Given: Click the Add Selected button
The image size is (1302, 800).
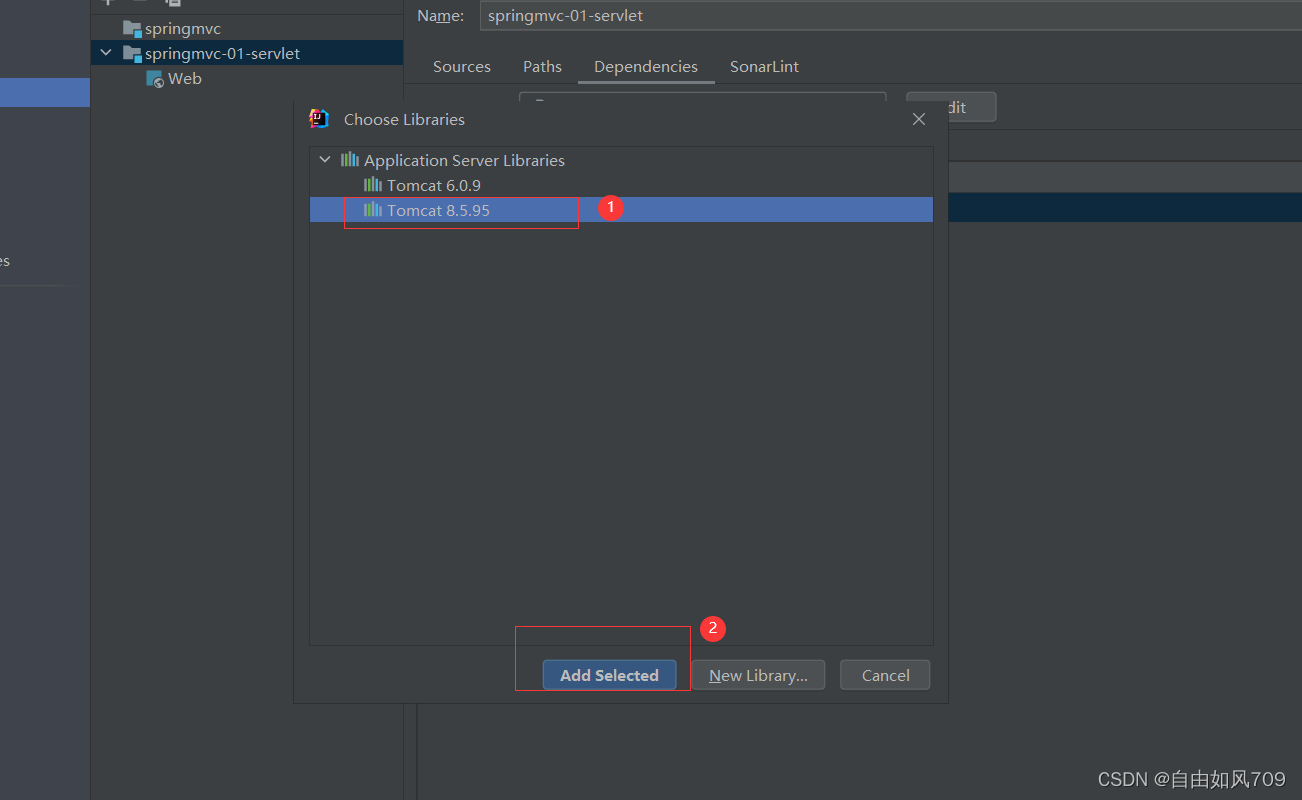Looking at the screenshot, I should point(609,675).
